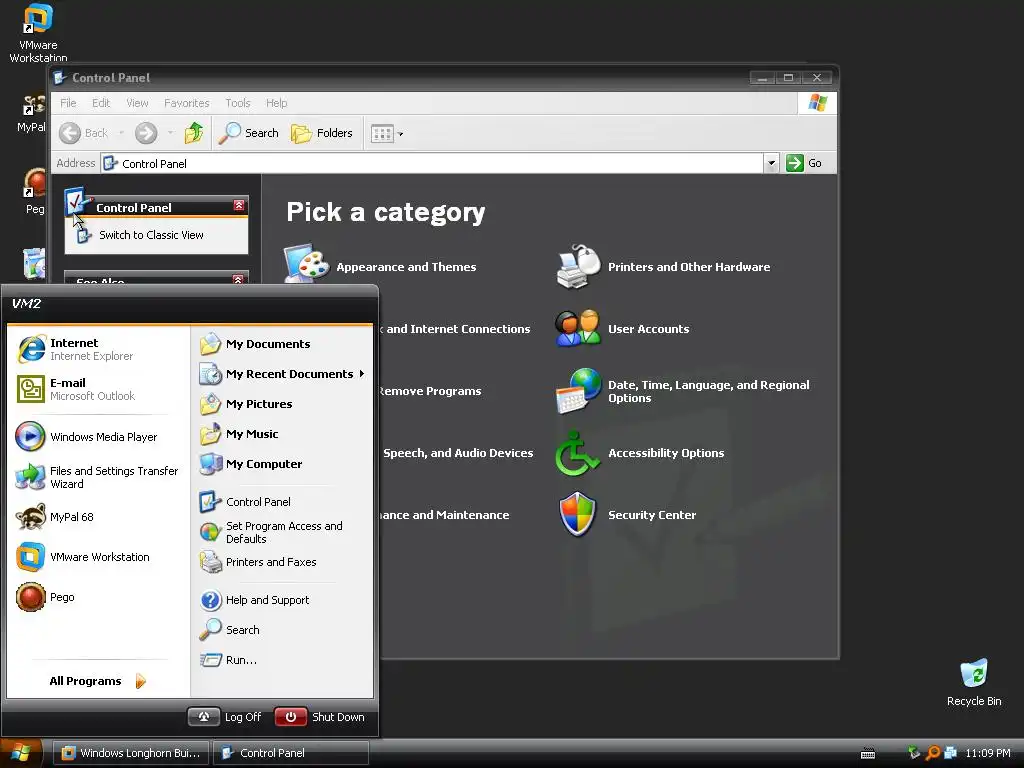
Task: Open My Music folder
Action: [281, 434]
